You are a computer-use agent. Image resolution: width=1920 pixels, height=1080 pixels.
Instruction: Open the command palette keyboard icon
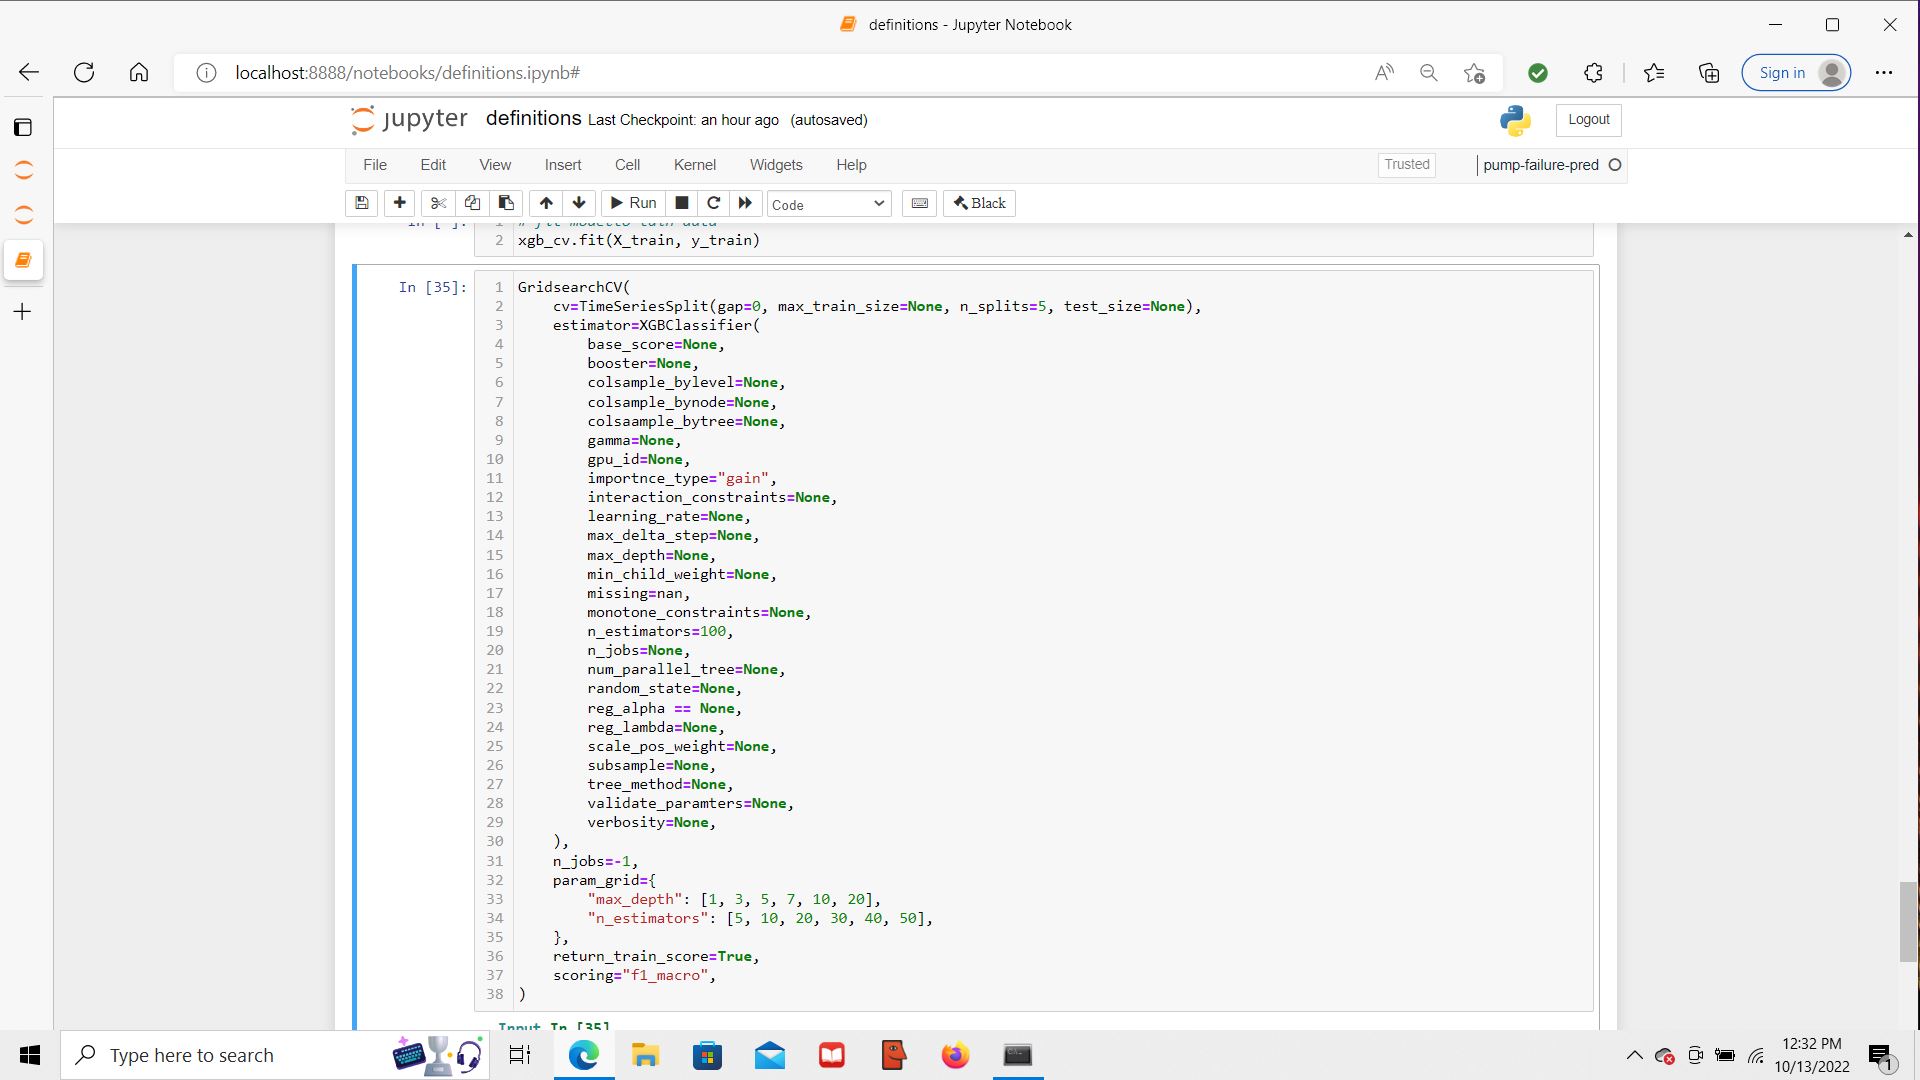tap(919, 203)
